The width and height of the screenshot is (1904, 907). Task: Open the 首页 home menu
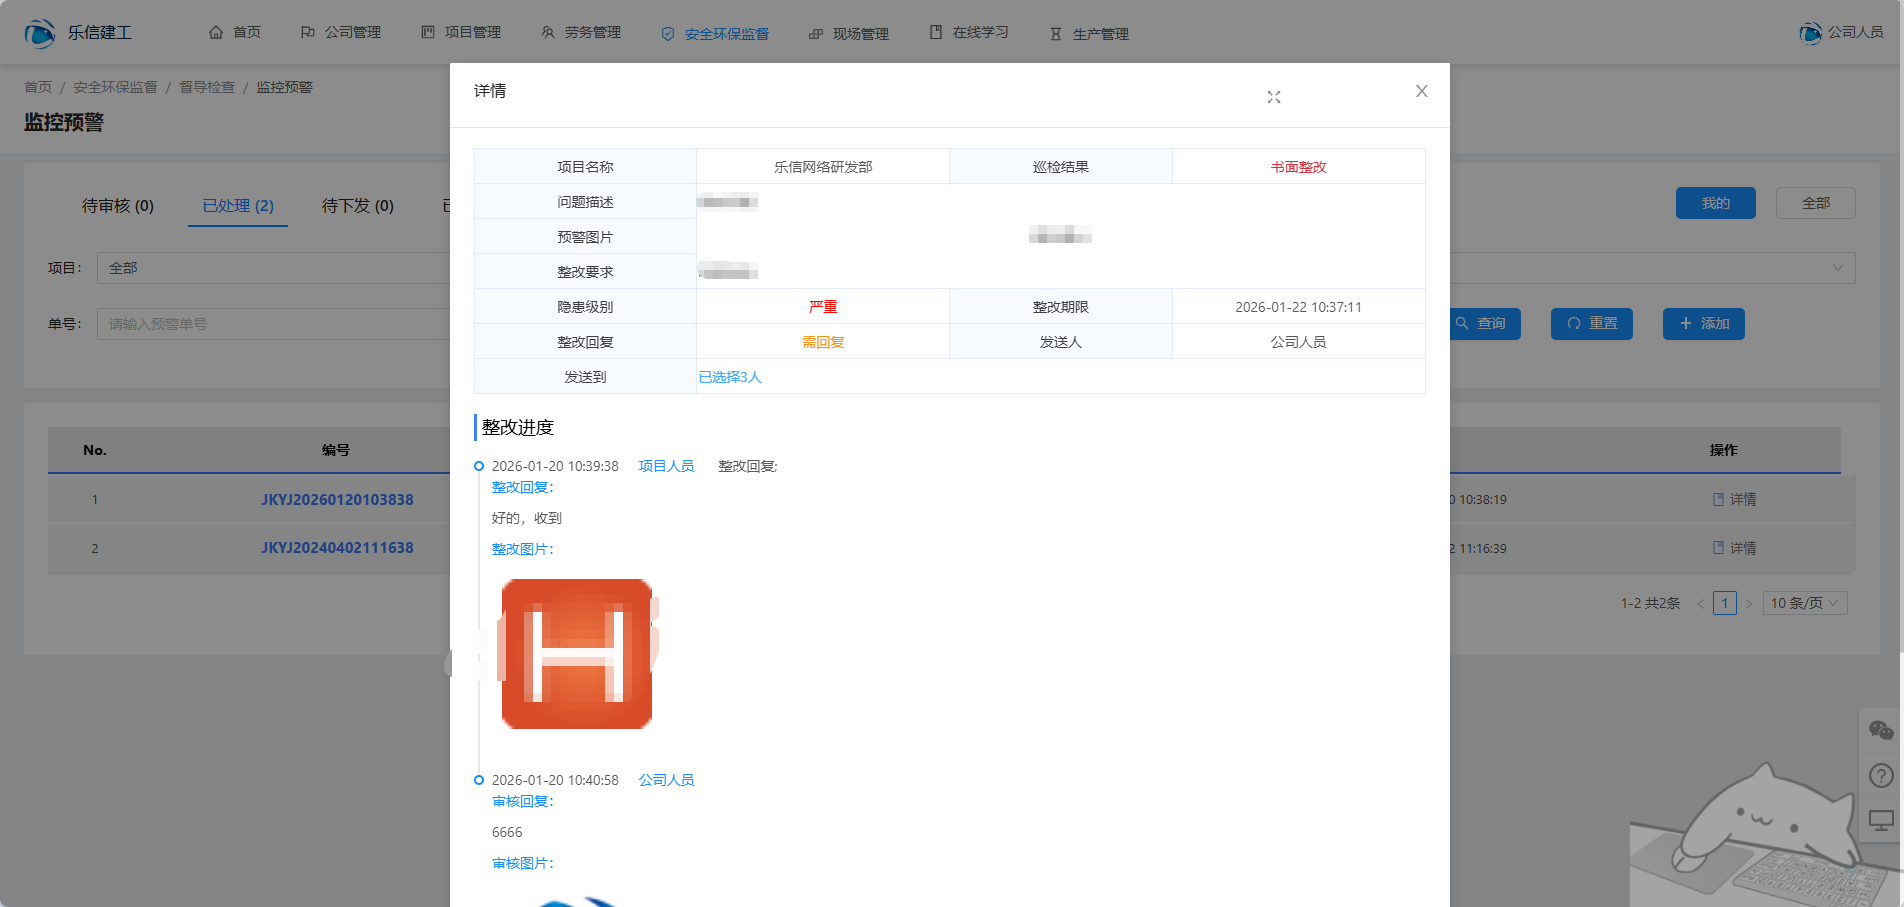click(x=235, y=33)
